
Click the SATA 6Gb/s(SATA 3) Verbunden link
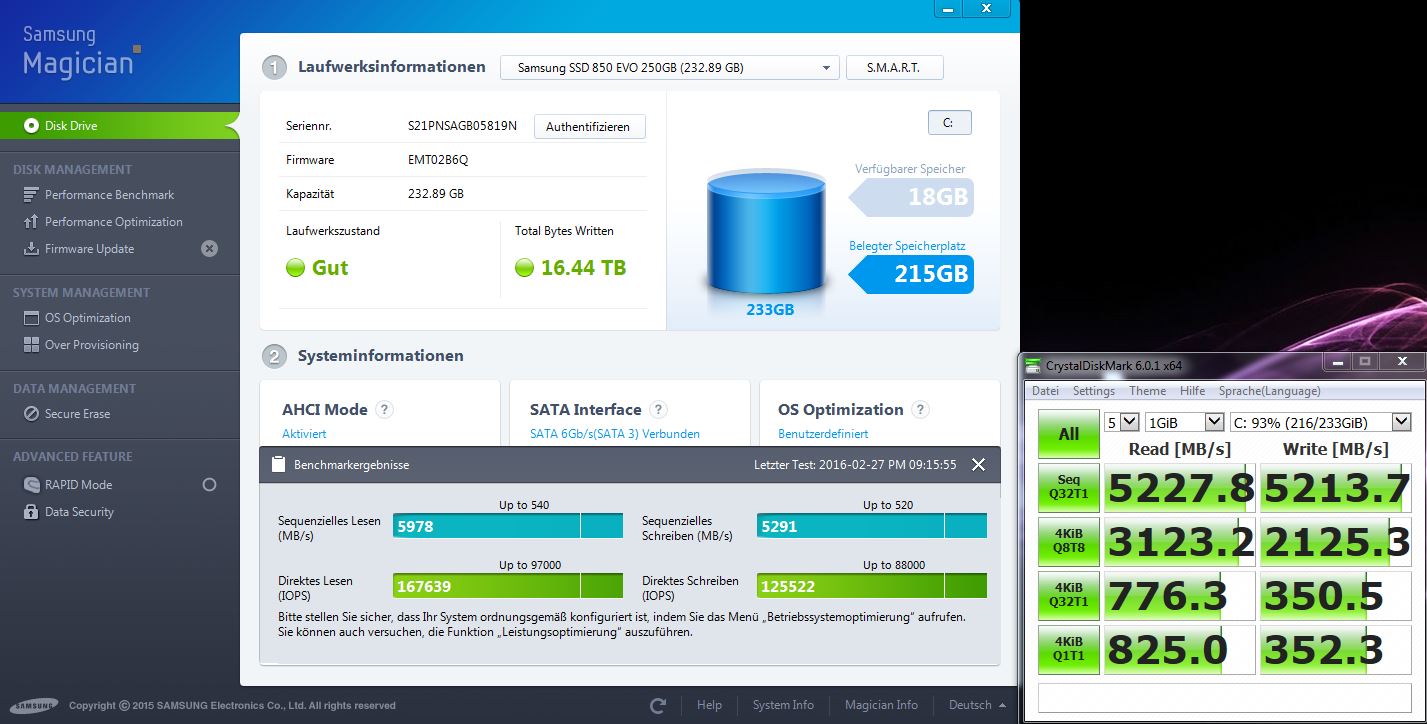click(615, 434)
